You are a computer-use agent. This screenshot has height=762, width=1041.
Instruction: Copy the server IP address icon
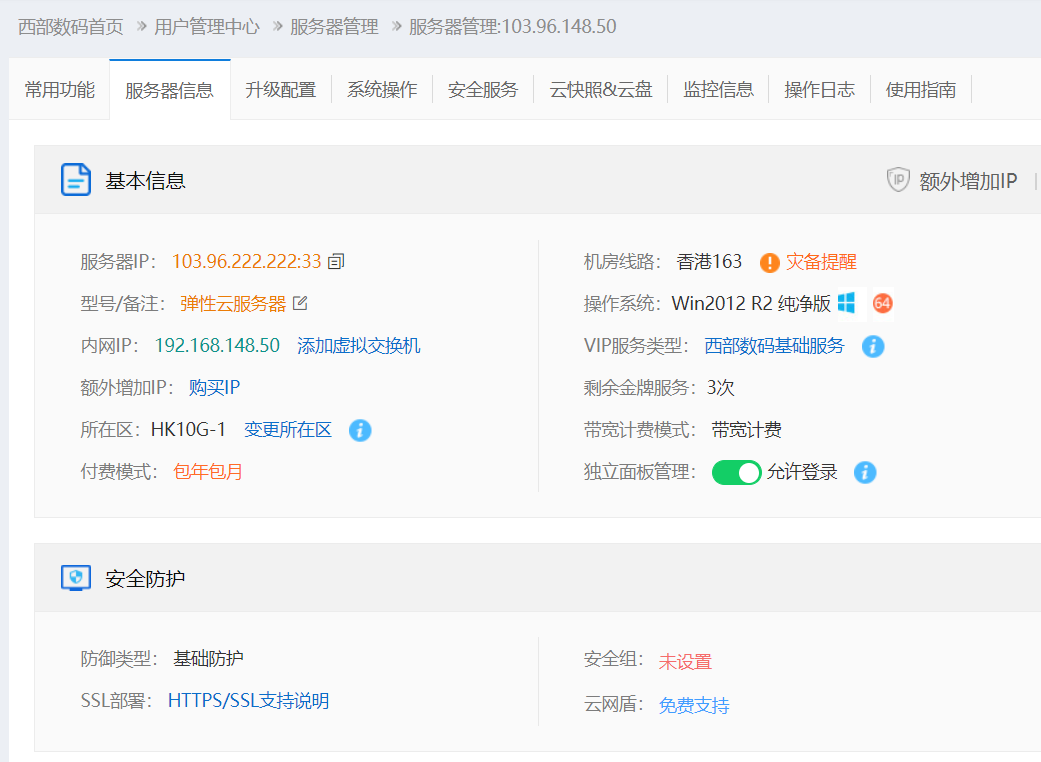click(x=336, y=262)
